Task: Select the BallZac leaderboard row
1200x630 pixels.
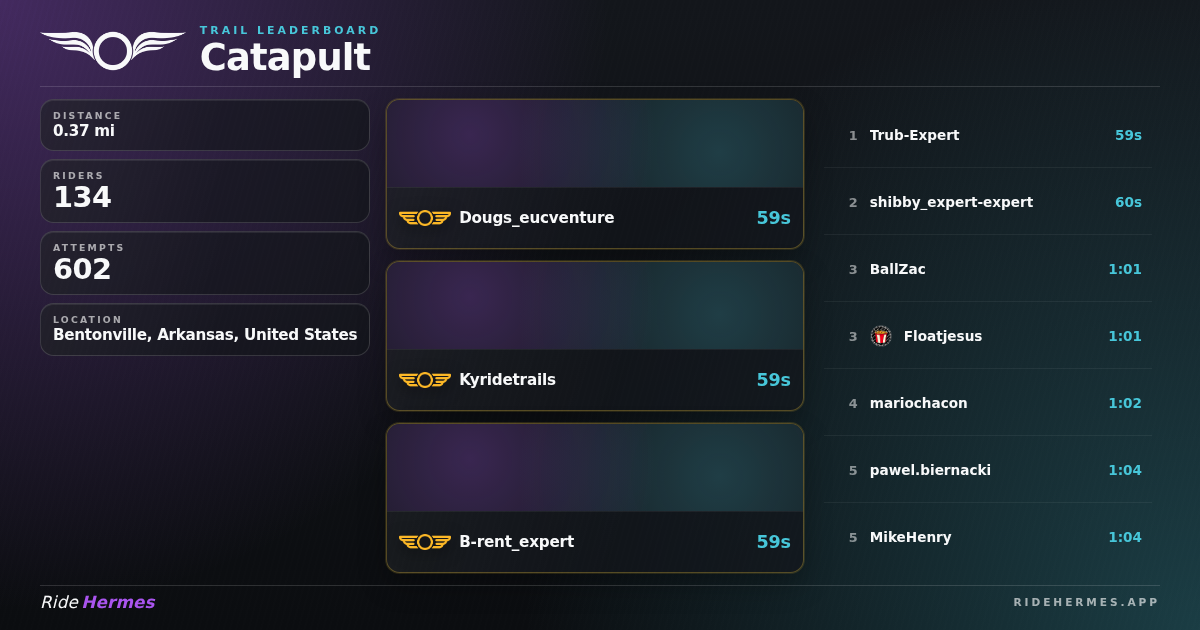Action: pos(988,269)
